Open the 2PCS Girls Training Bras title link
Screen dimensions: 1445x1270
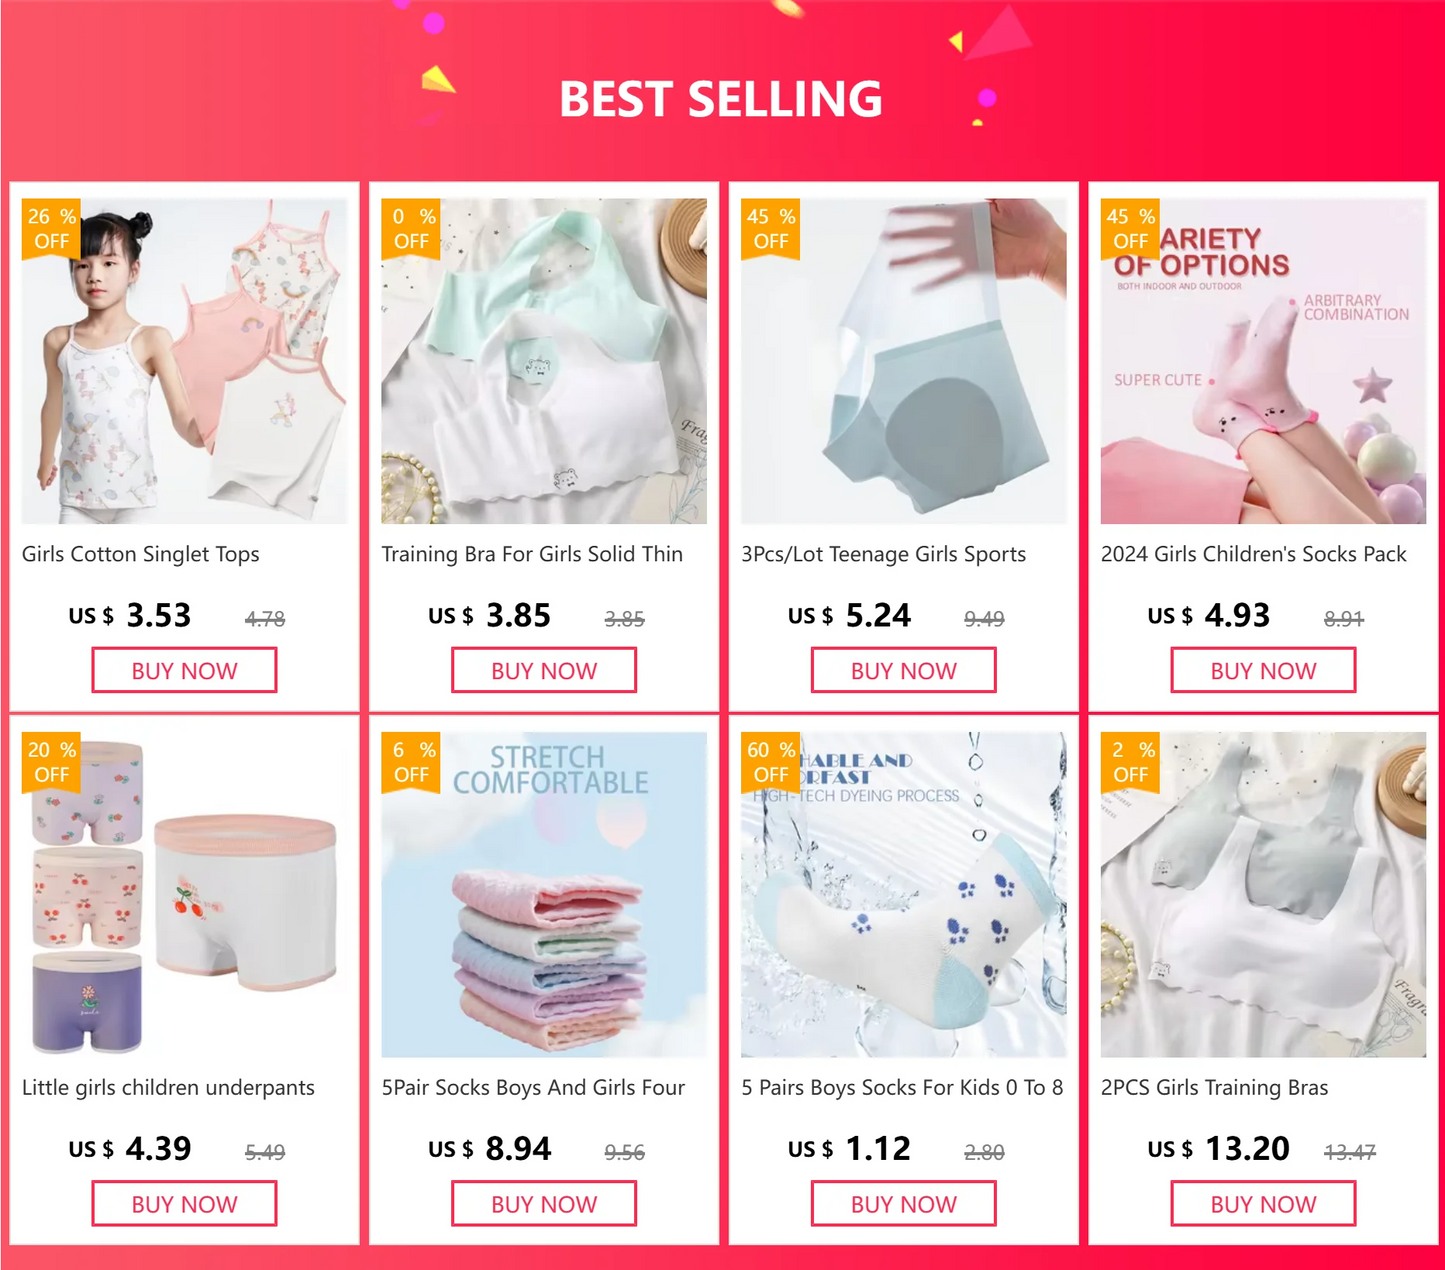coord(1215,1088)
